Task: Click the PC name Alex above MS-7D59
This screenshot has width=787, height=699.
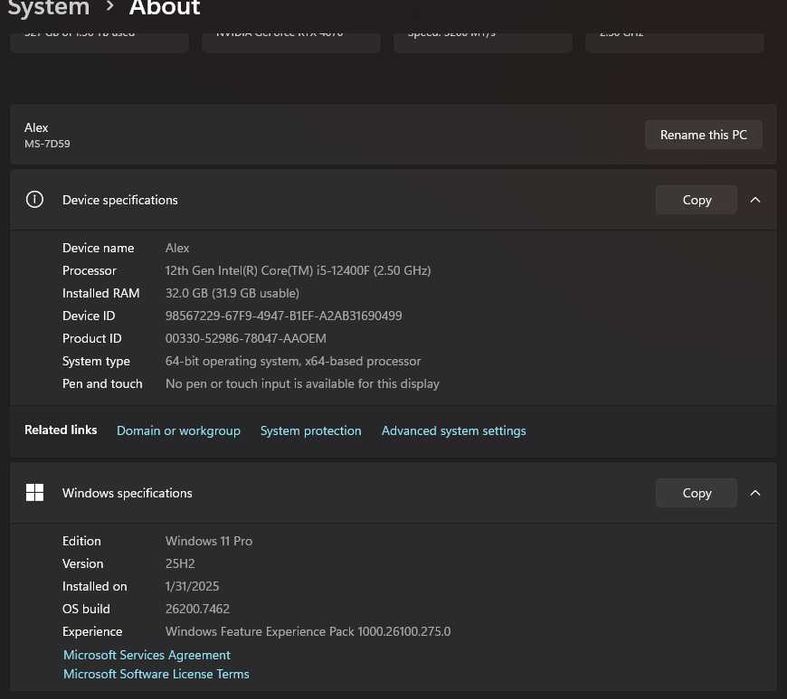Action: 36,127
